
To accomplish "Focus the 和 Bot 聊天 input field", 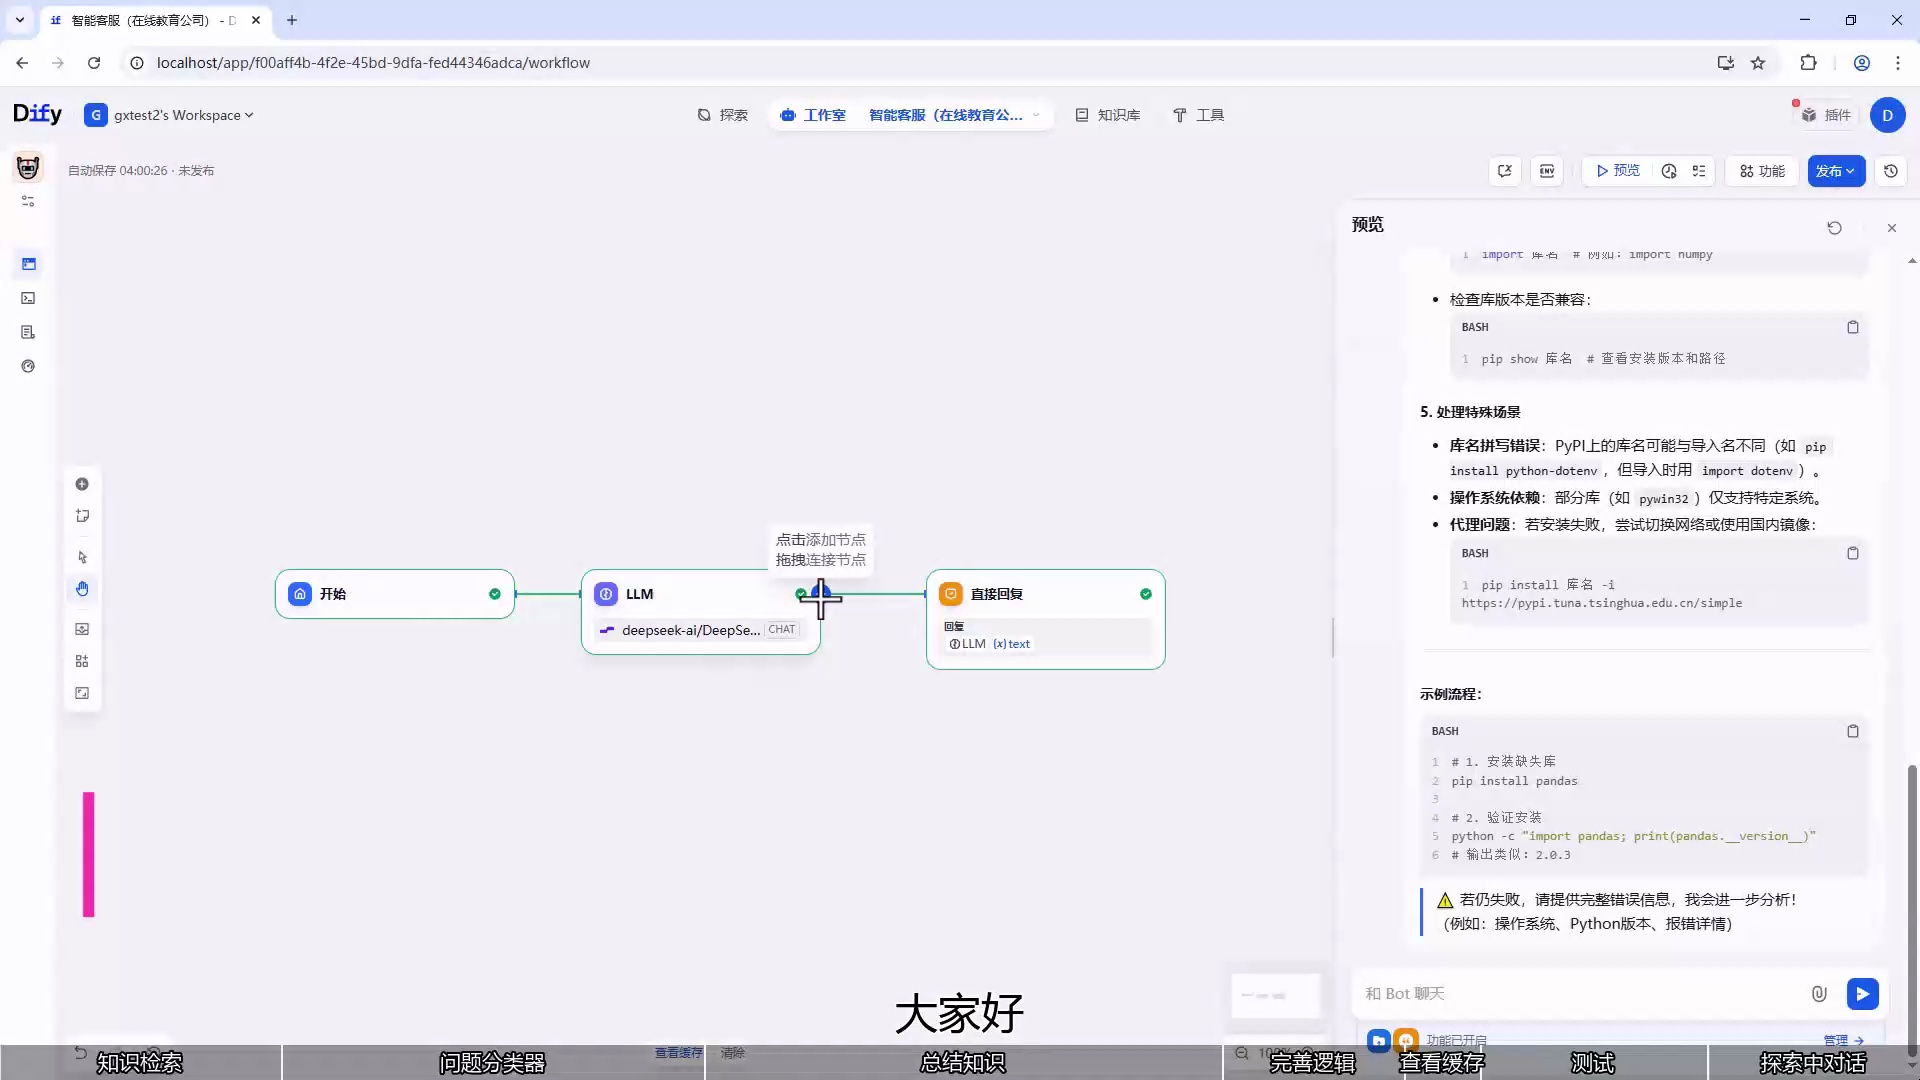I will [1580, 994].
